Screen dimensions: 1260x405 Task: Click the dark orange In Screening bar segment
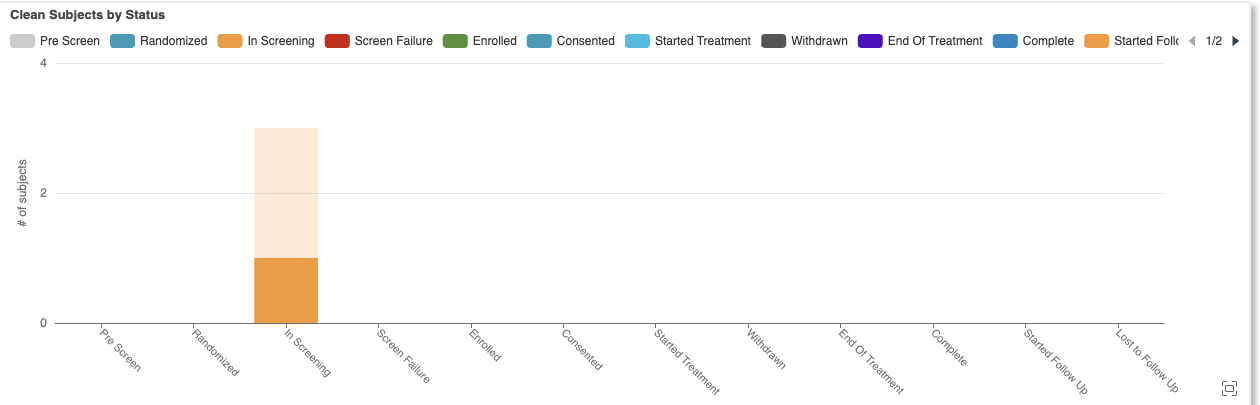(x=286, y=290)
